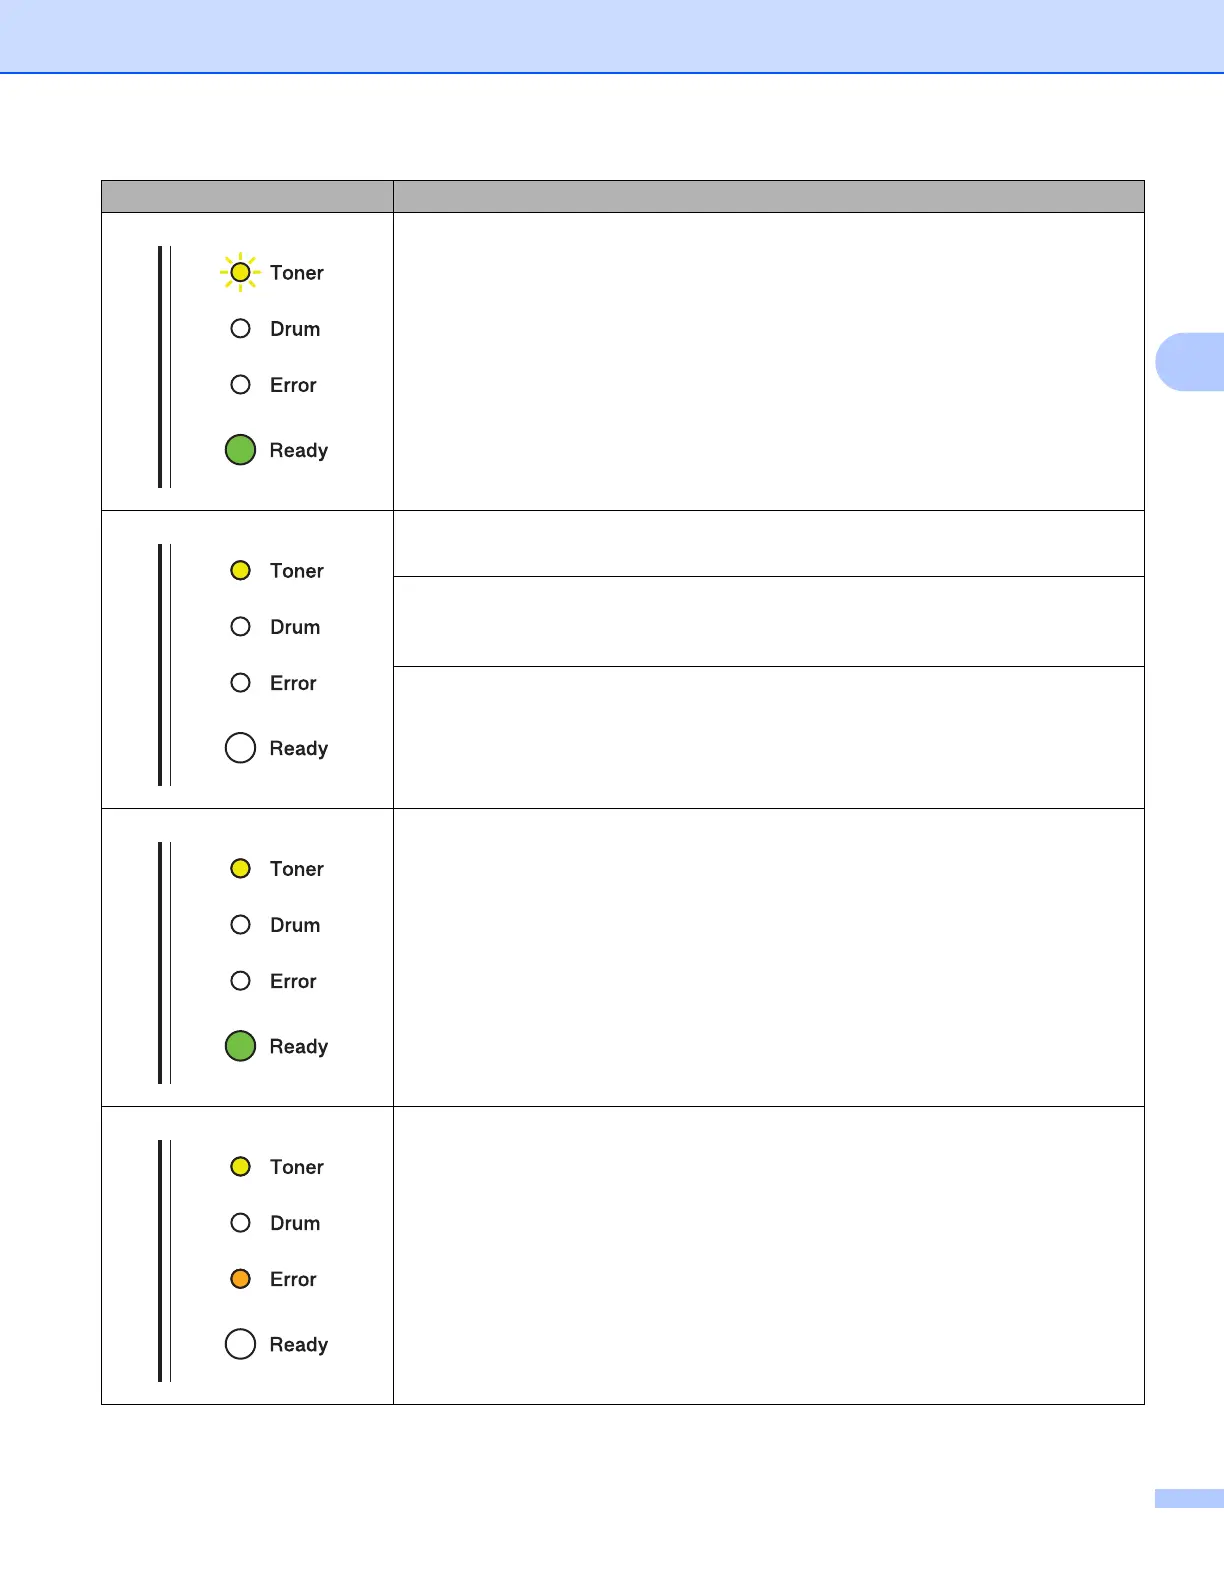Viewport: 1224px width, 1580px height.
Task: Click the blue chapter tab on page edge
Action: coord(1190,361)
